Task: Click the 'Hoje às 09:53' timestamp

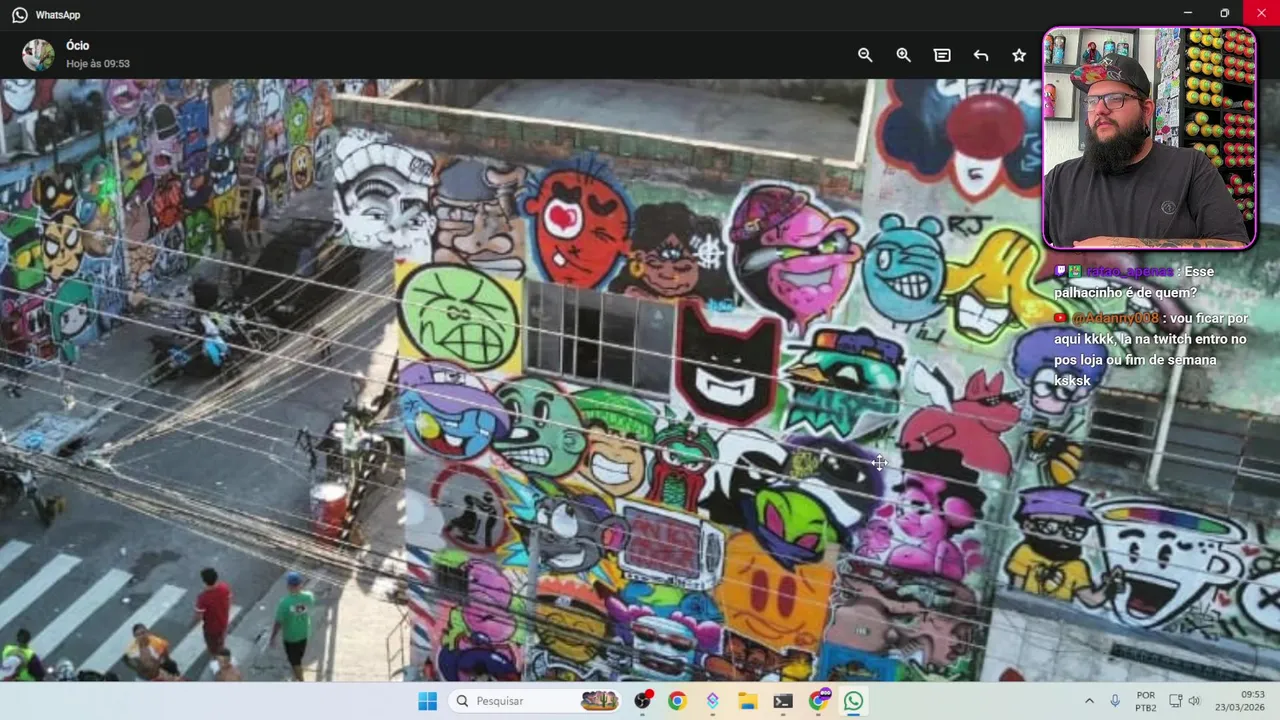Action: coord(98,64)
